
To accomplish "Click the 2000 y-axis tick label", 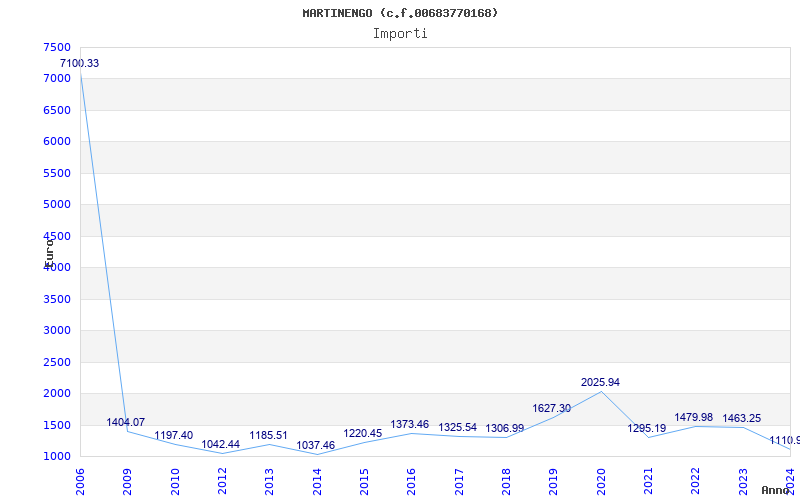I will [x=57, y=393].
